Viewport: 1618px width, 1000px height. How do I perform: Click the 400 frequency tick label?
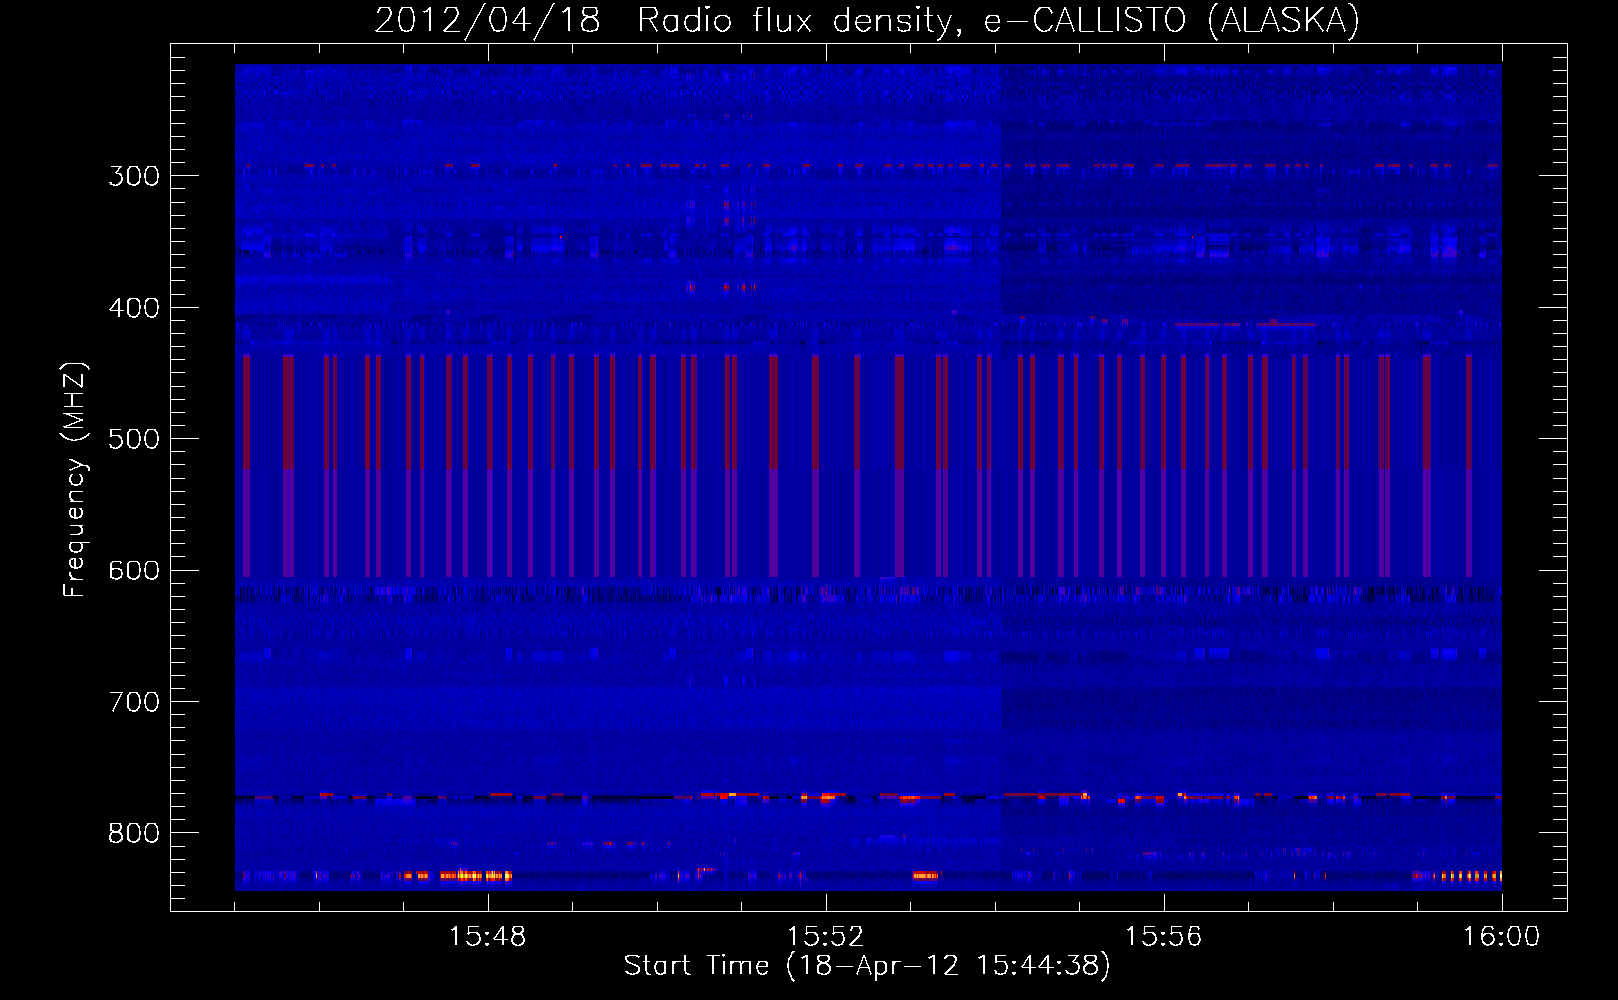click(134, 308)
